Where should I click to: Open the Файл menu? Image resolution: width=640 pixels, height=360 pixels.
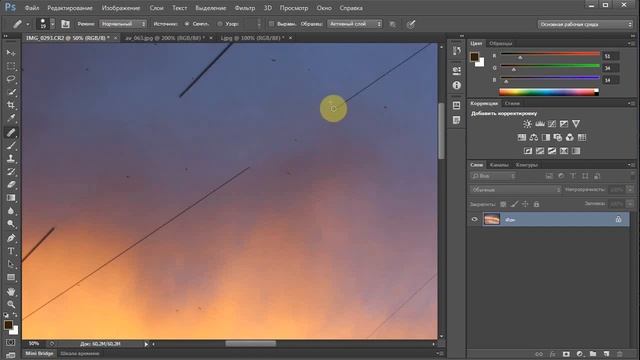point(31,8)
